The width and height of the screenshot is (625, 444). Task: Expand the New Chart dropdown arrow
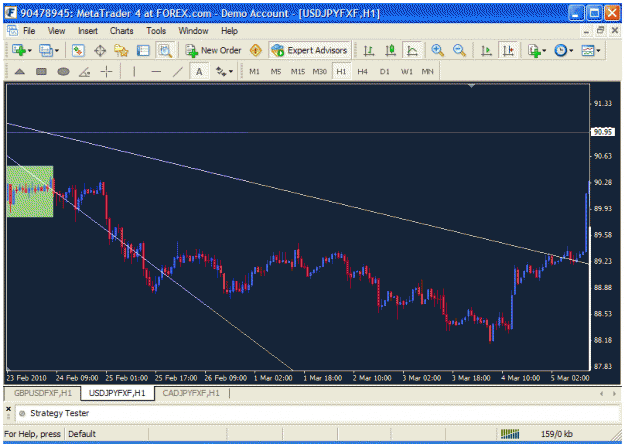(x=29, y=51)
